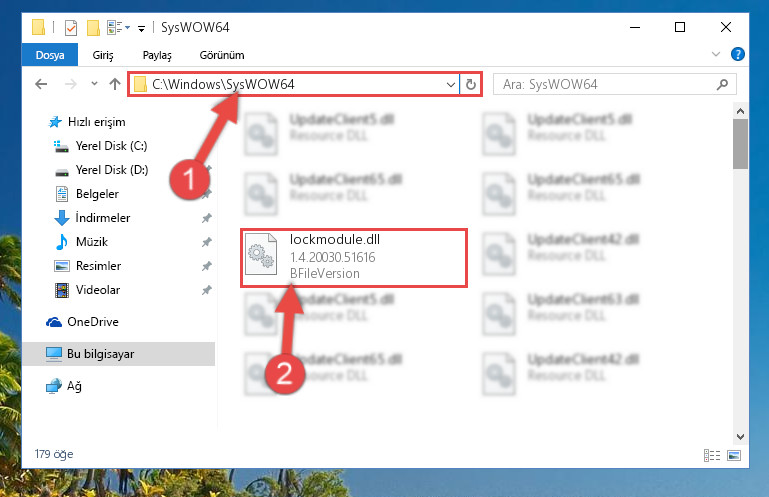Switch to large icons view in status bar
The width and height of the screenshot is (769, 497).
click(x=734, y=455)
